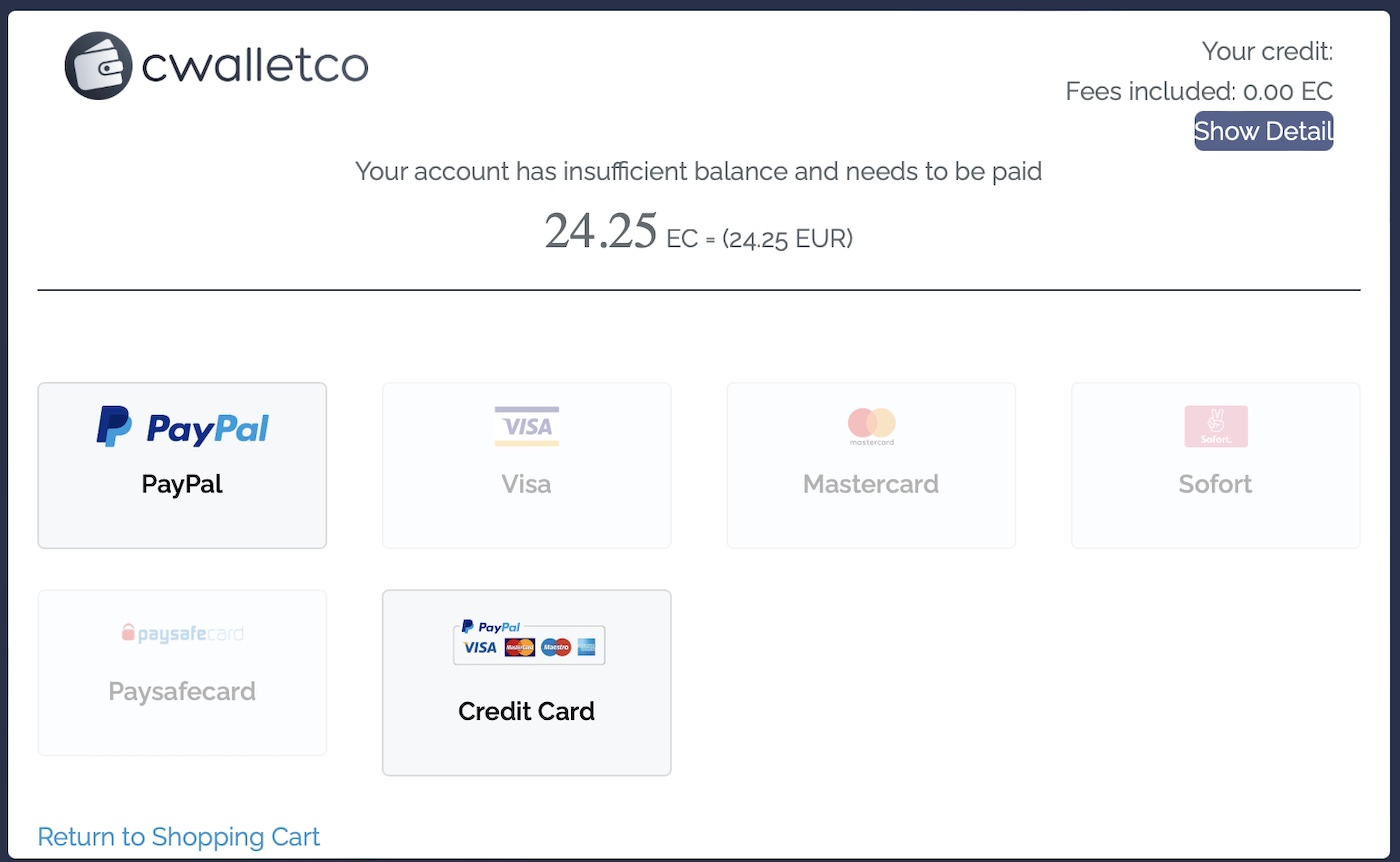Click the Maestro icon in Credit Card tile
This screenshot has height=862, width=1400.
pos(555,648)
